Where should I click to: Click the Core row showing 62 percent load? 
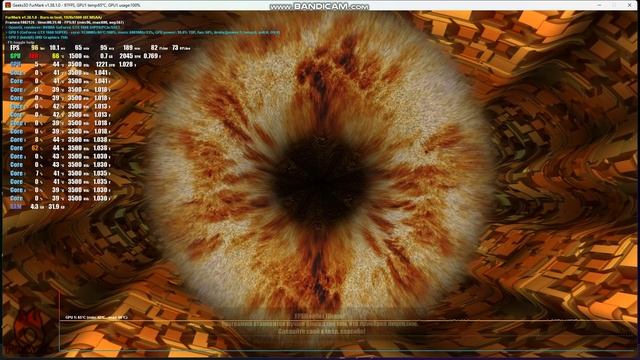60,148
